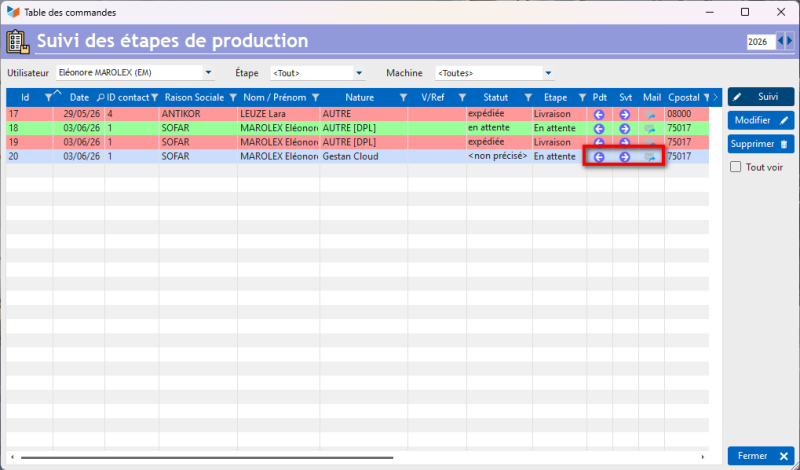This screenshot has width=800, height=470.
Task: Click the Modifier button
Action: 761,120
